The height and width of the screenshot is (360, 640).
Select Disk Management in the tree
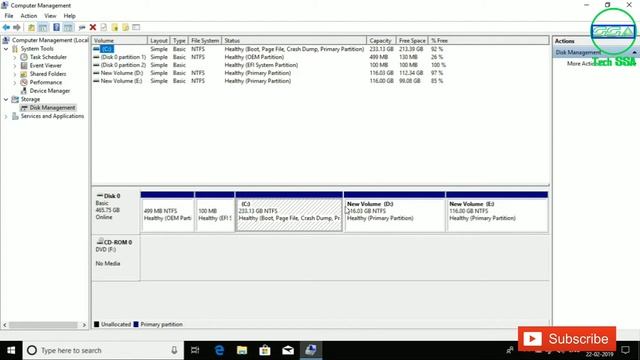coord(52,108)
